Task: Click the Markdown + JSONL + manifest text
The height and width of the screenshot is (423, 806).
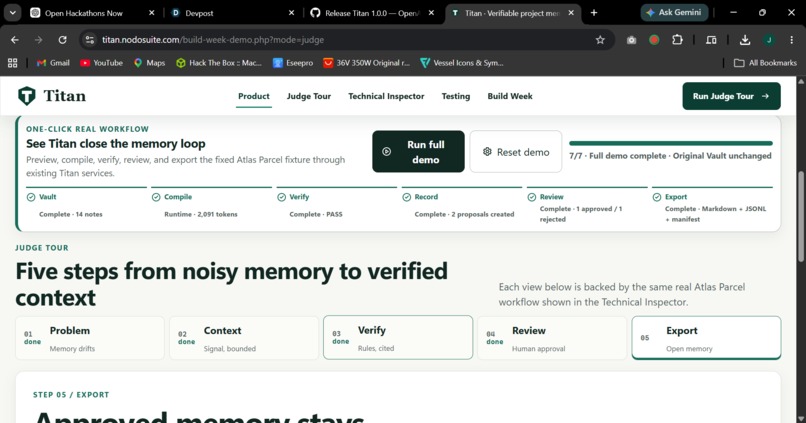Action: [x=716, y=214]
